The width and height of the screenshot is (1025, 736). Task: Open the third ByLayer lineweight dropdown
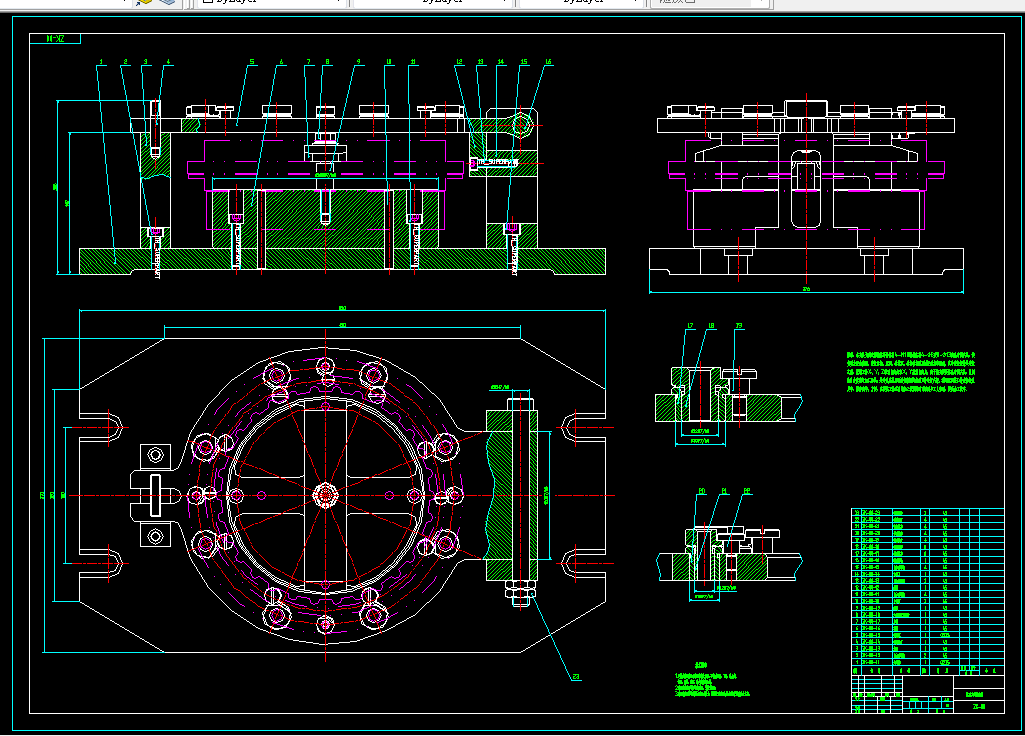580,3
